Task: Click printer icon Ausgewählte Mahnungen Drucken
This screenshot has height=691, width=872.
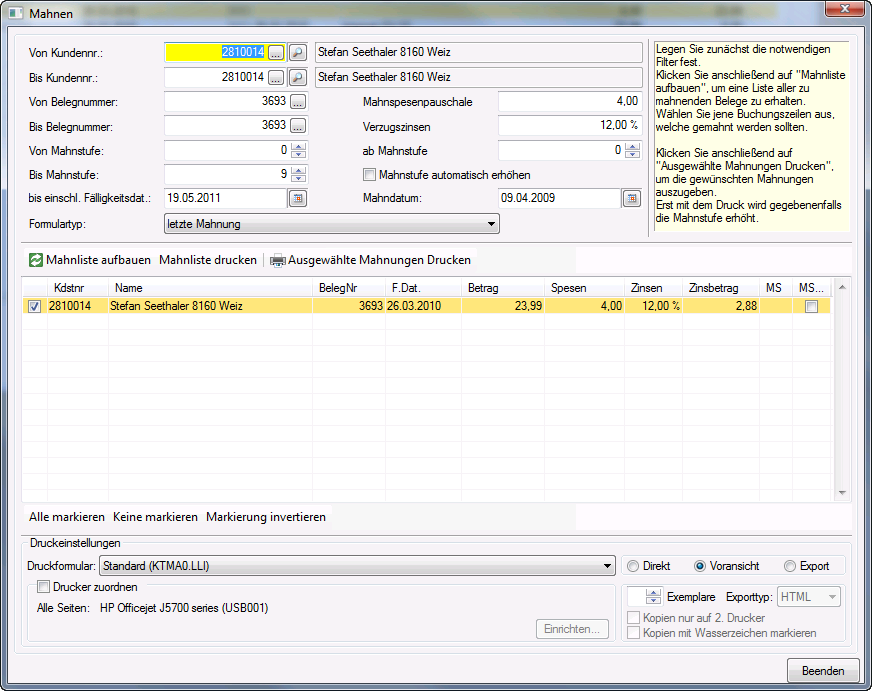Action: click(278, 260)
